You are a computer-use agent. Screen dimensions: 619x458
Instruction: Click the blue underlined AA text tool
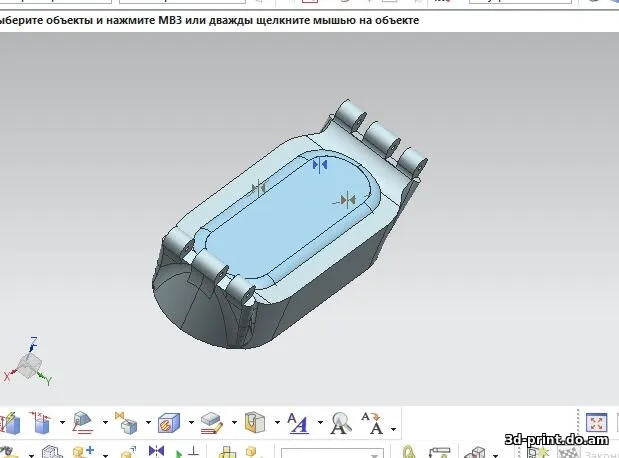[x=298, y=423]
